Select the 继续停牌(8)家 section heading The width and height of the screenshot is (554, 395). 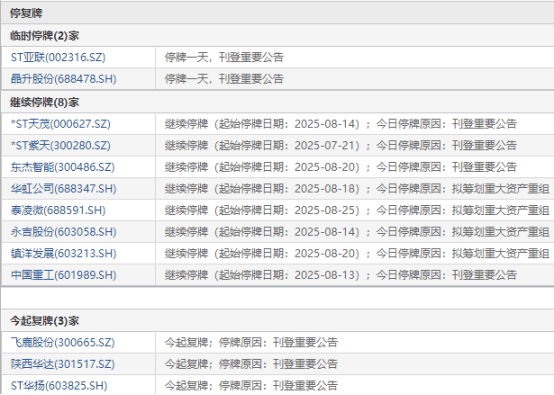point(45,102)
